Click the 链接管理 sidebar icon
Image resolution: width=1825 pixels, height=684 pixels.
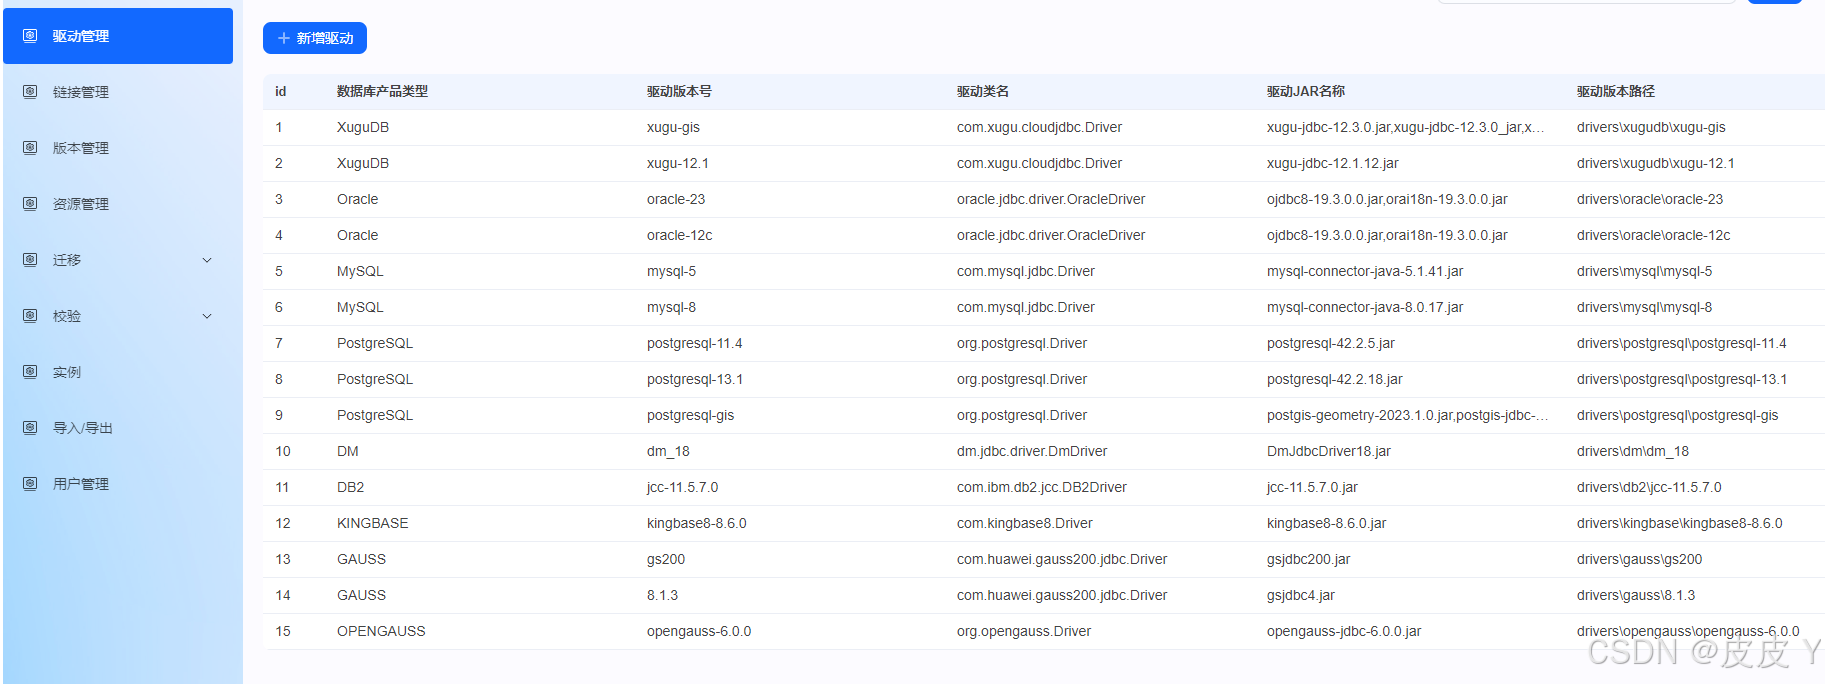[30, 92]
